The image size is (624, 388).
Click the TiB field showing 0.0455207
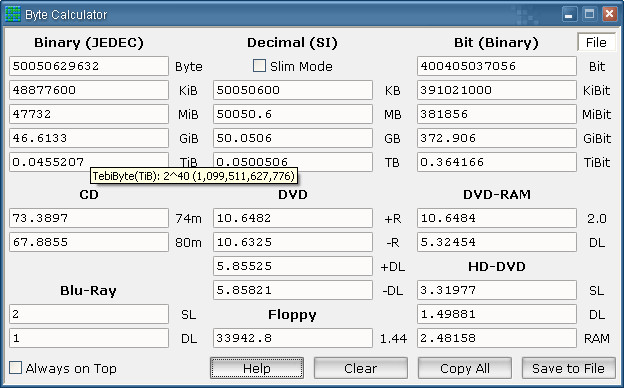(x=89, y=162)
